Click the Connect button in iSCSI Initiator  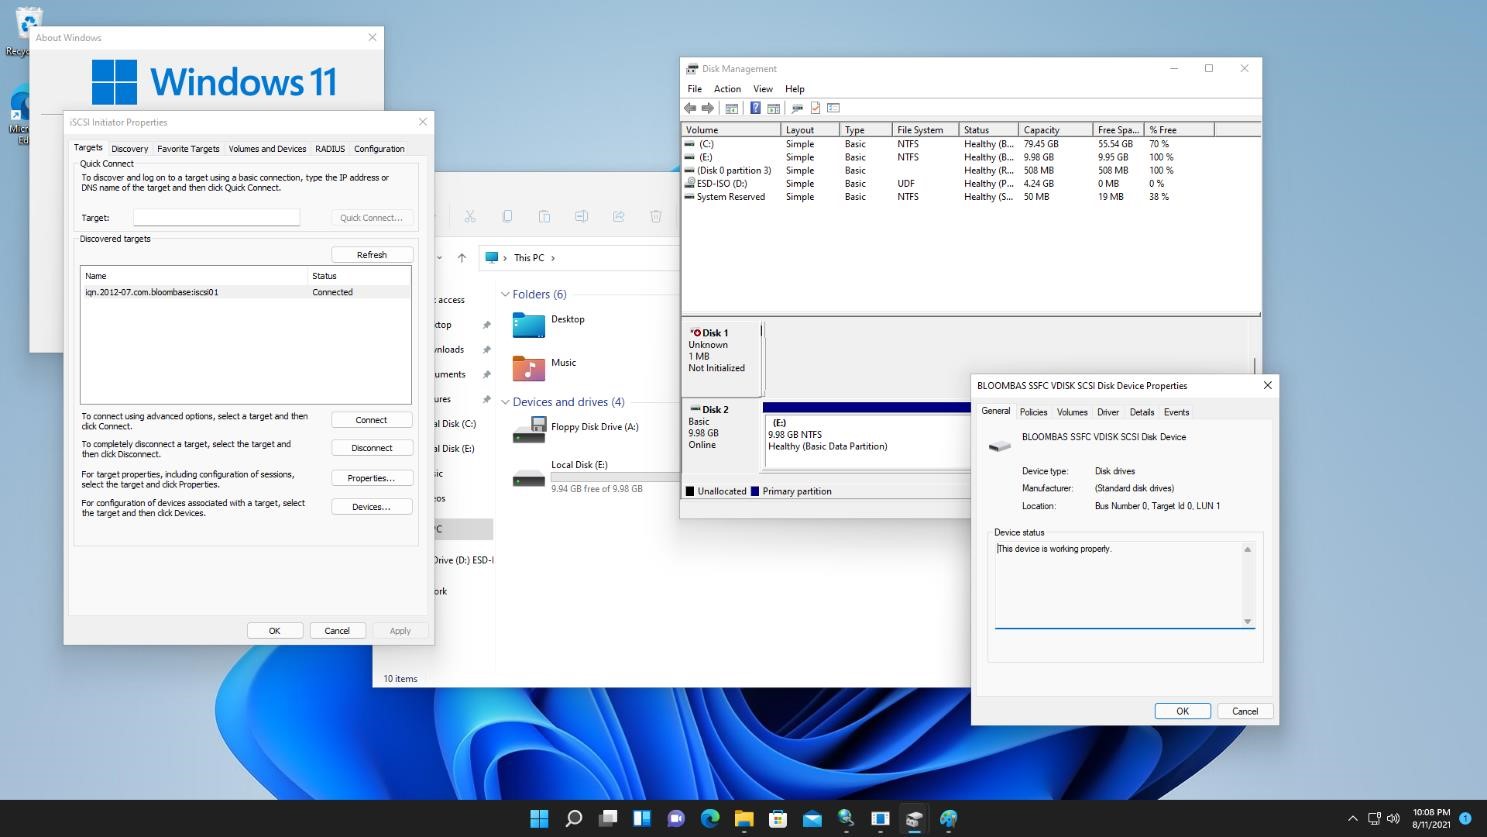[x=372, y=420]
